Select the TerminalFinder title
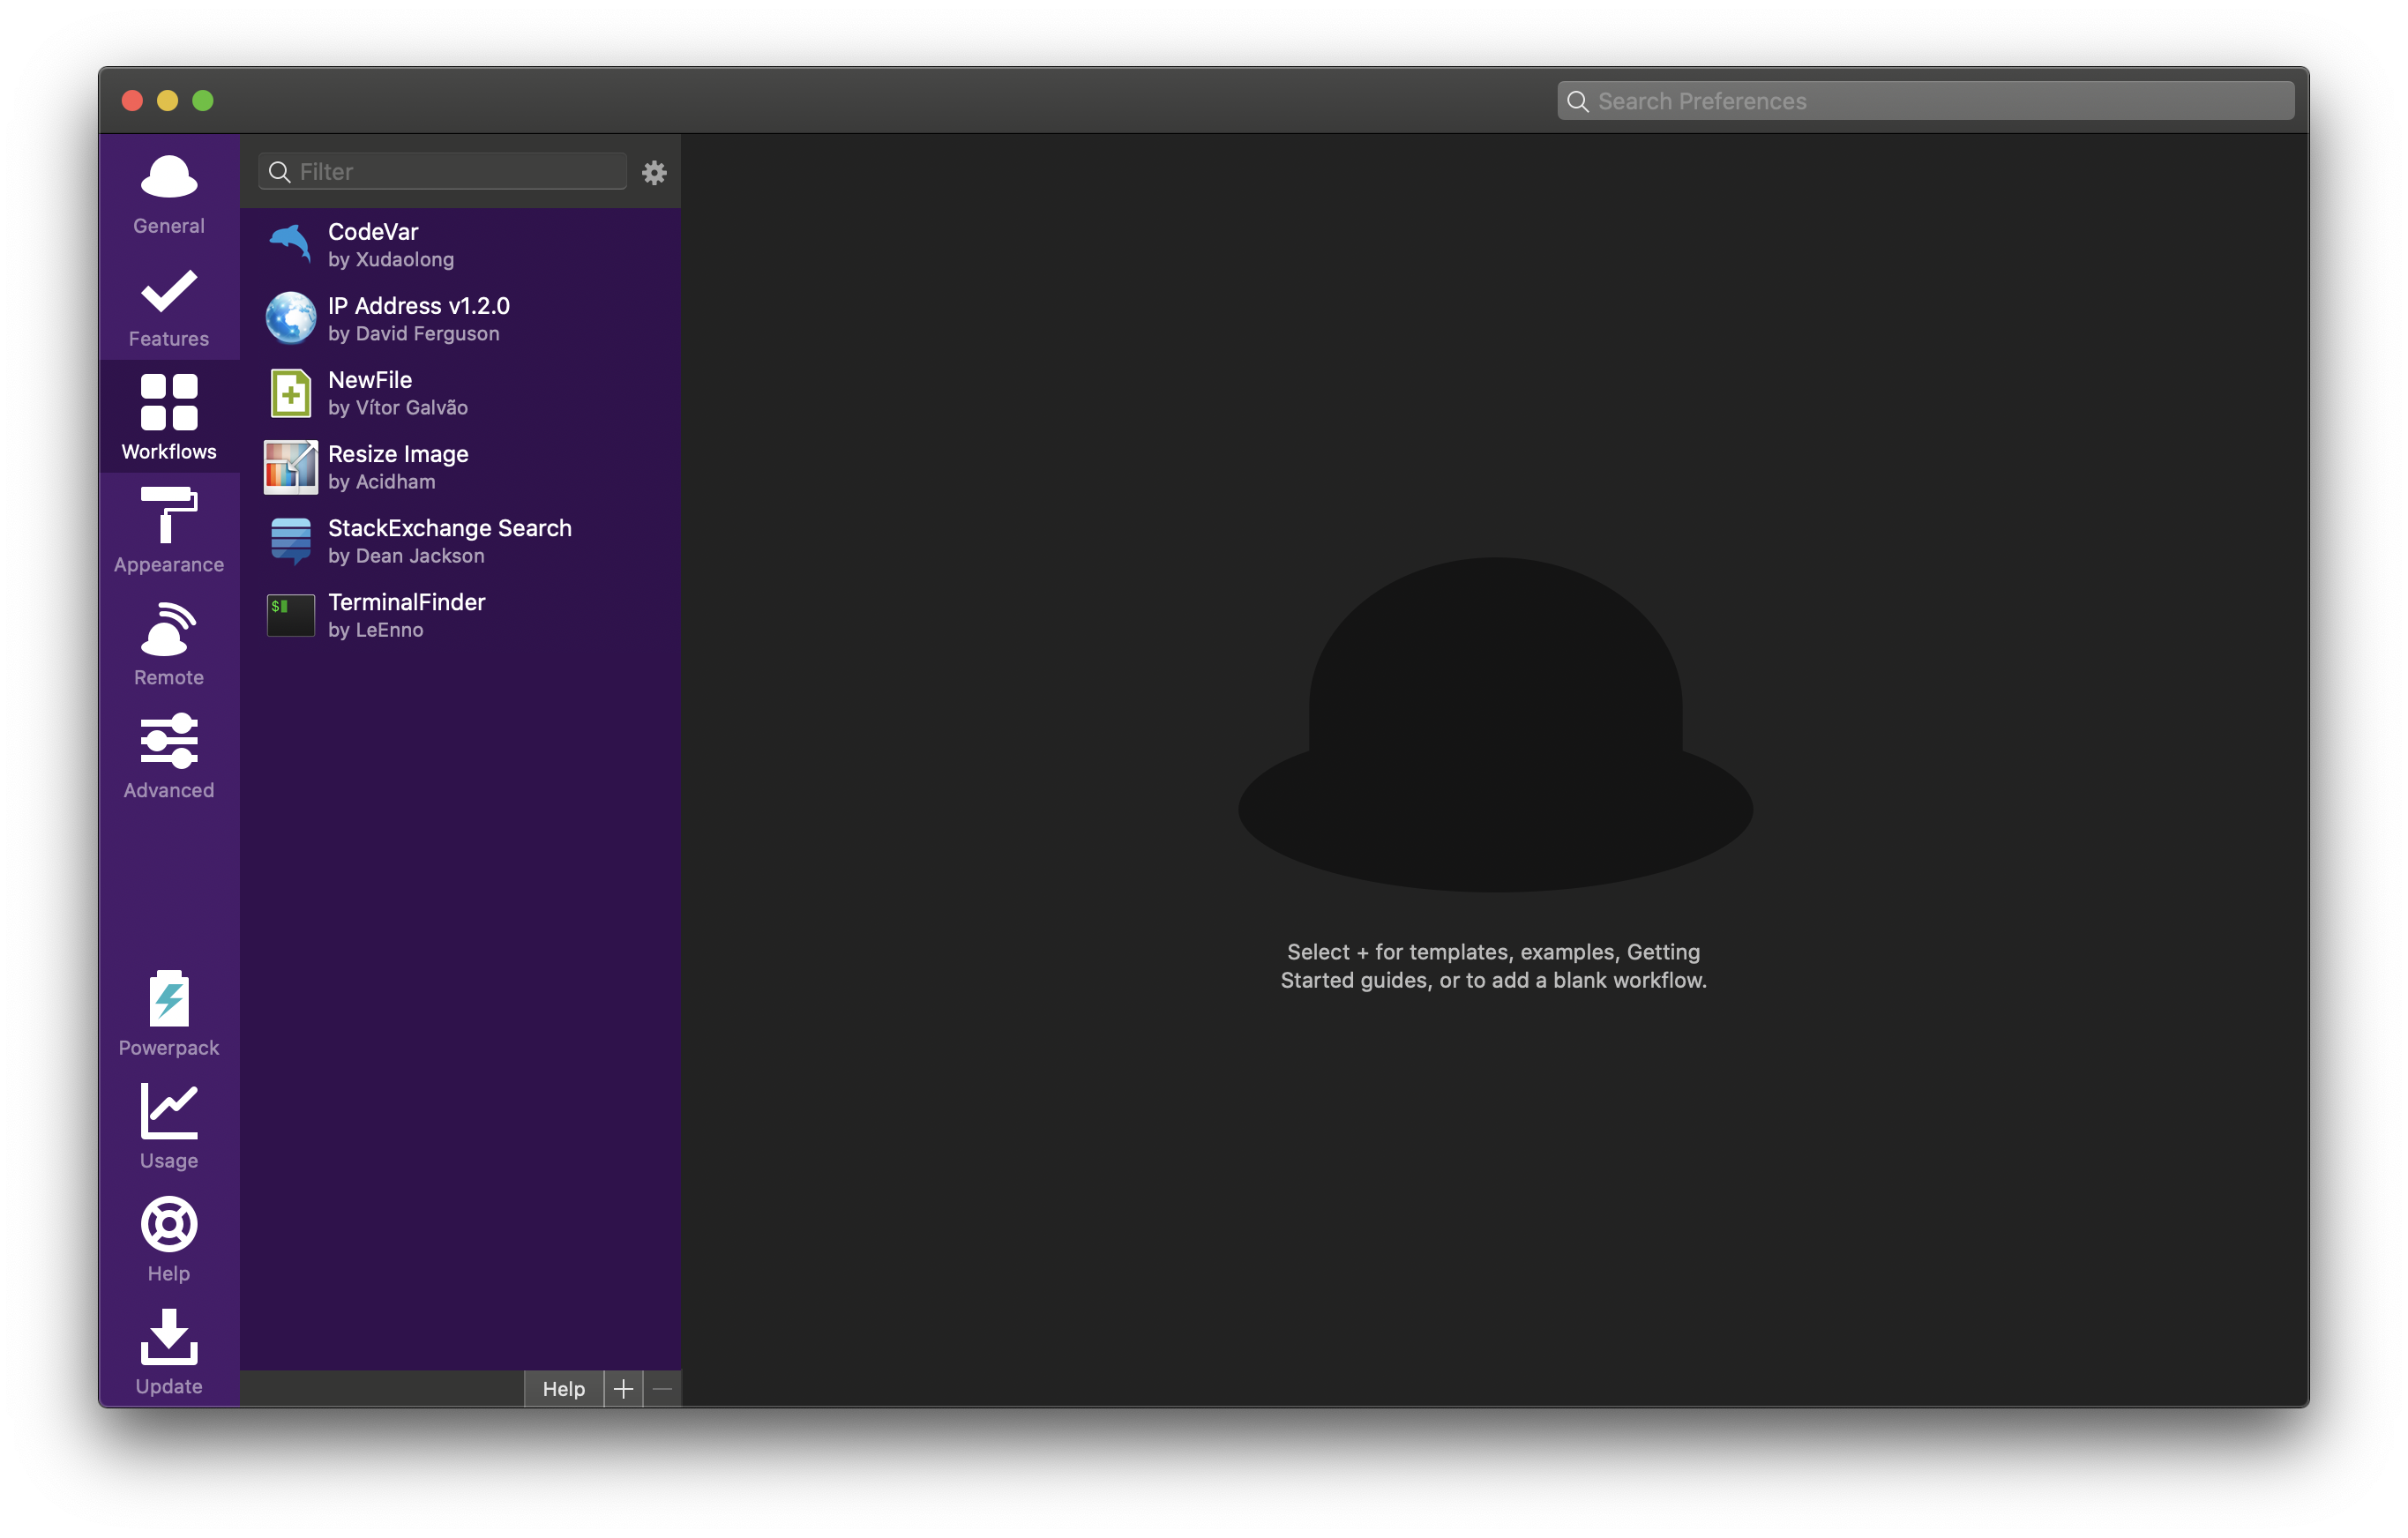The width and height of the screenshot is (2408, 1538). (x=407, y=602)
